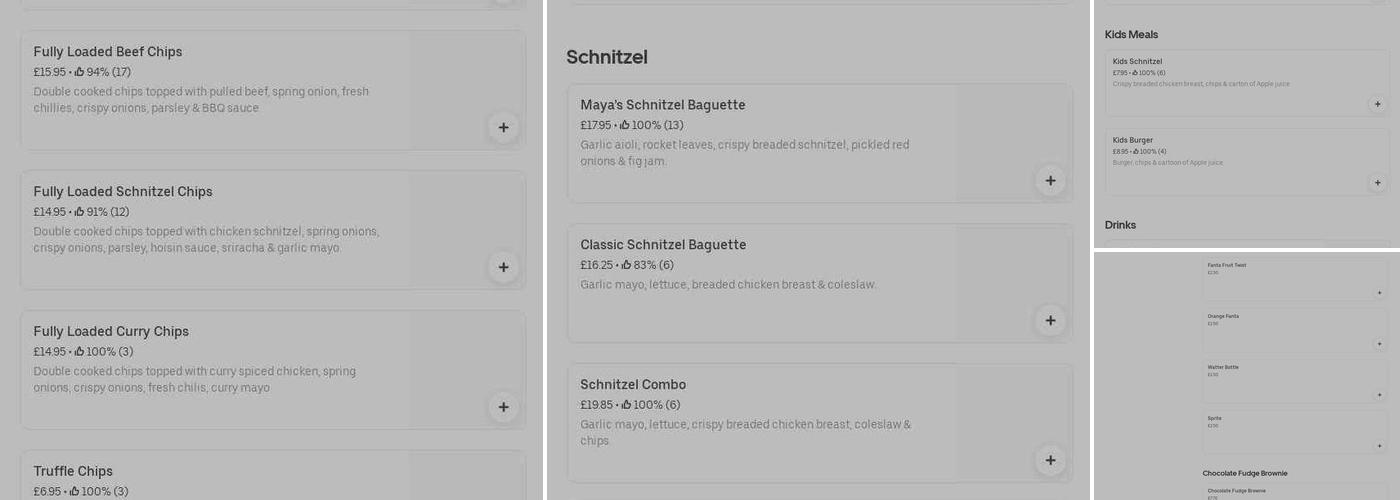This screenshot has width=1400, height=500.
Task: Click plus for Classic Schnitzel Baguette
Action: coord(1050,321)
